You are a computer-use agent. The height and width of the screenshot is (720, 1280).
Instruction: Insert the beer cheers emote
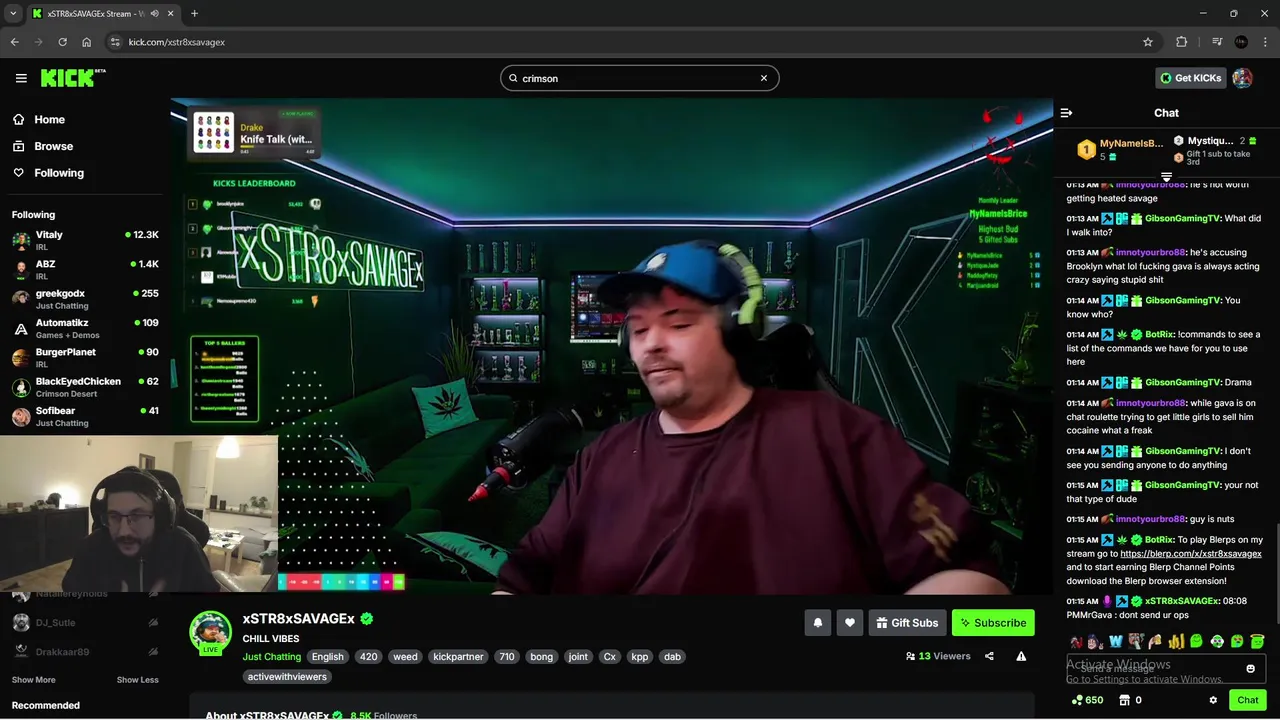pos(1156,641)
